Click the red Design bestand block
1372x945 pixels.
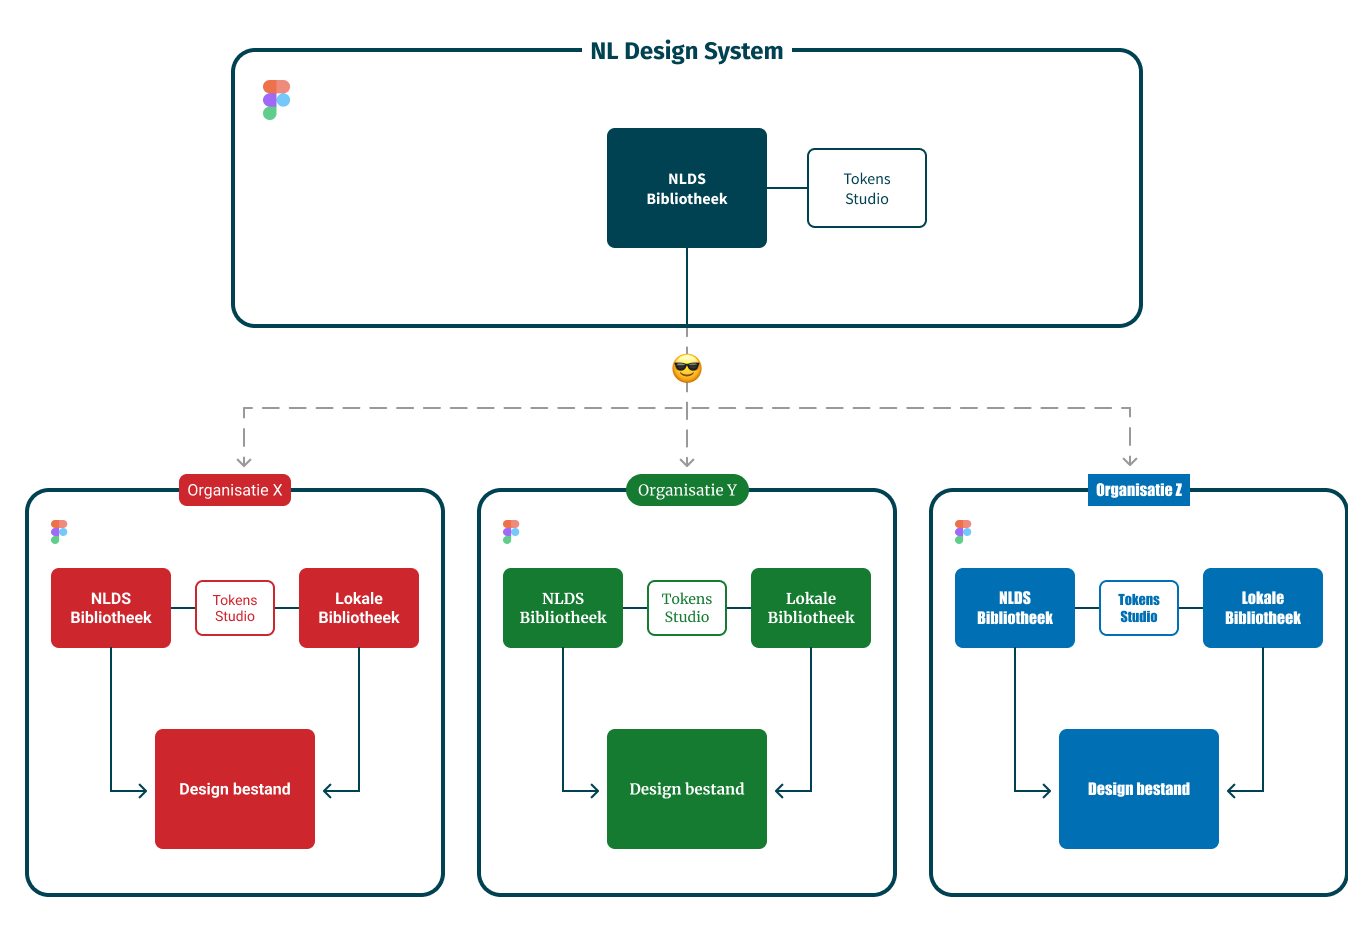click(x=235, y=789)
